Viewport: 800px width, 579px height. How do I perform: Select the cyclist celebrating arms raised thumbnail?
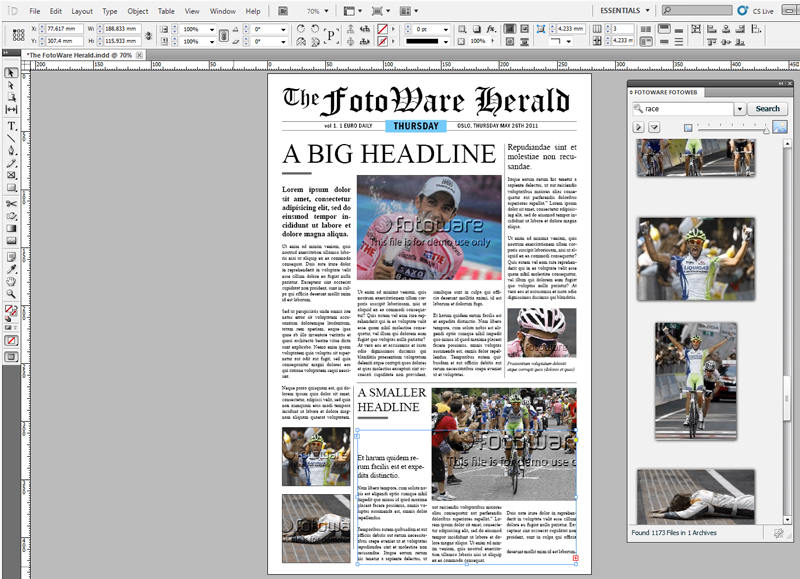(x=696, y=259)
